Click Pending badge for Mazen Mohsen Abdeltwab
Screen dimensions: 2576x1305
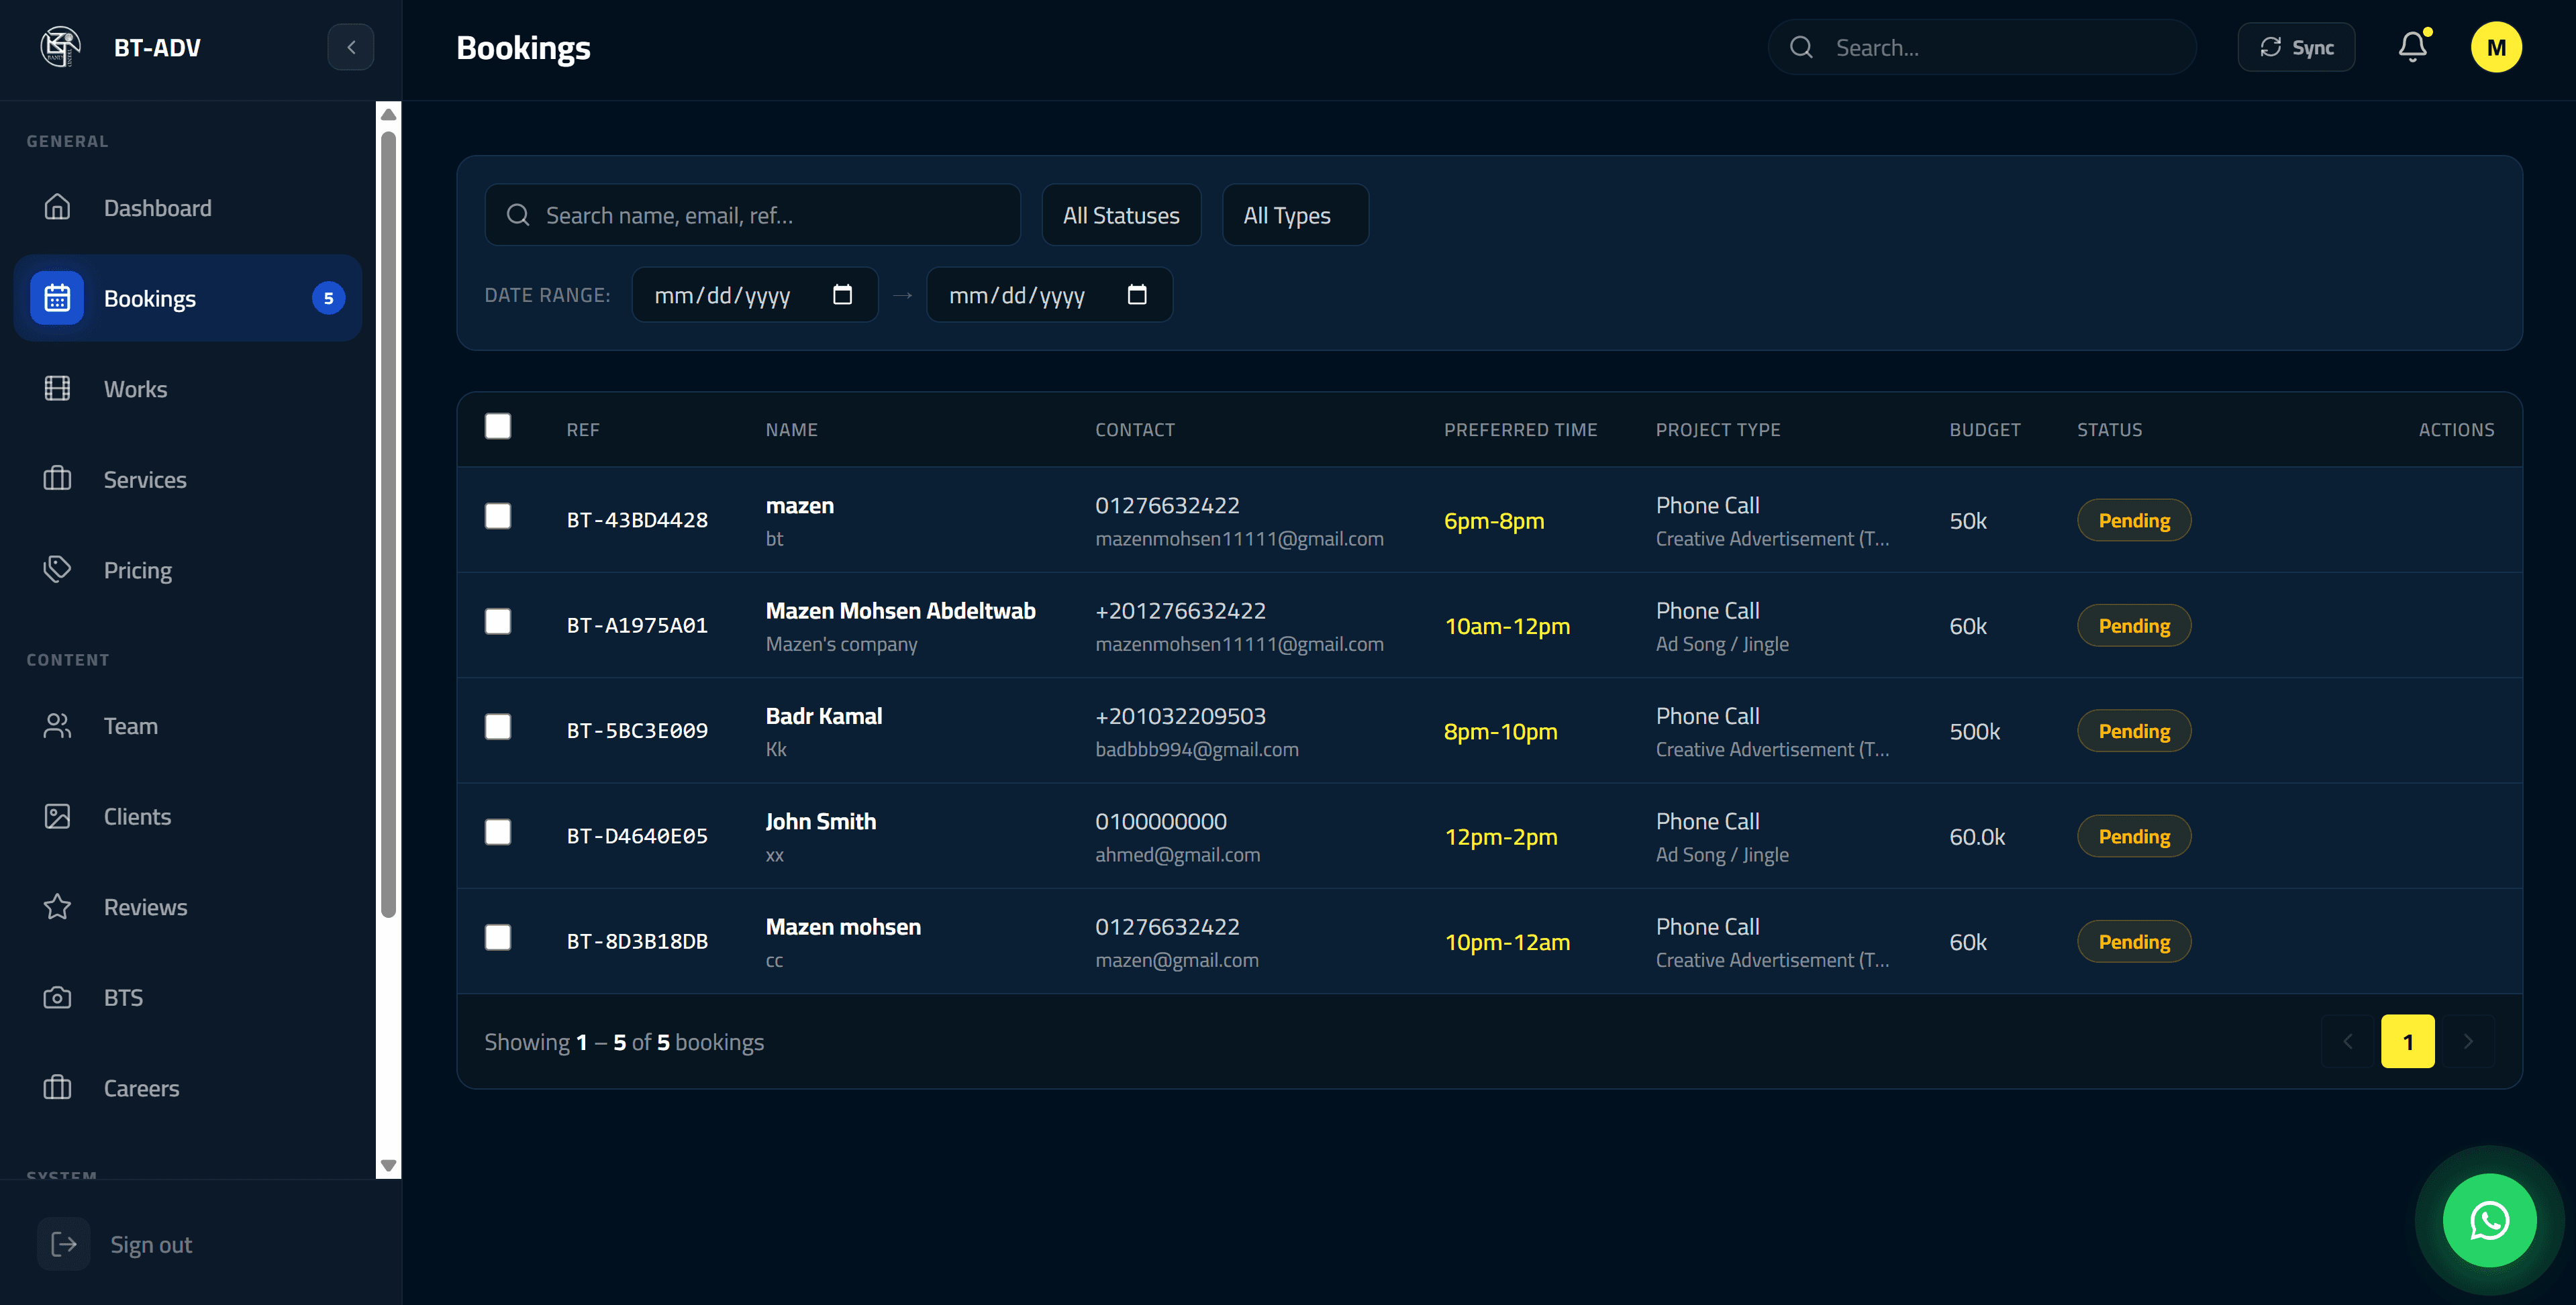click(x=2134, y=626)
